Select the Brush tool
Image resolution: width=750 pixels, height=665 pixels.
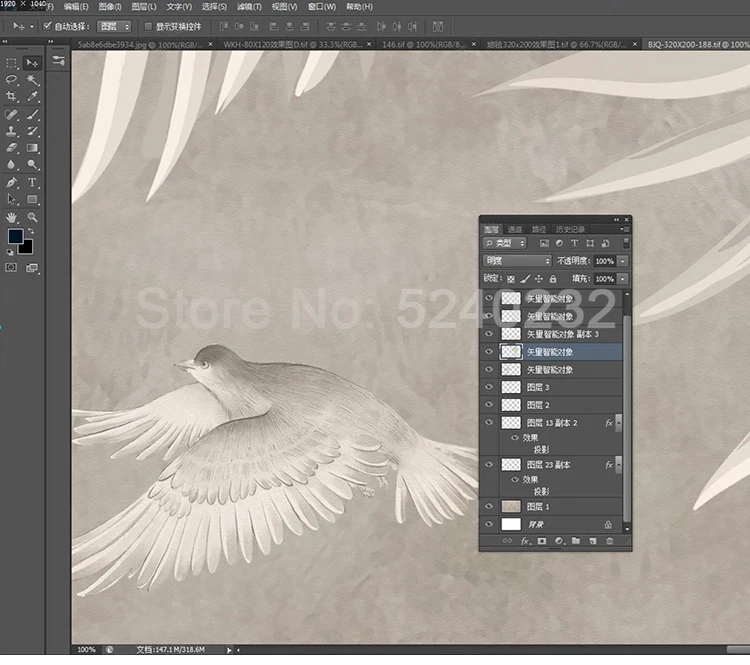(x=33, y=114)
